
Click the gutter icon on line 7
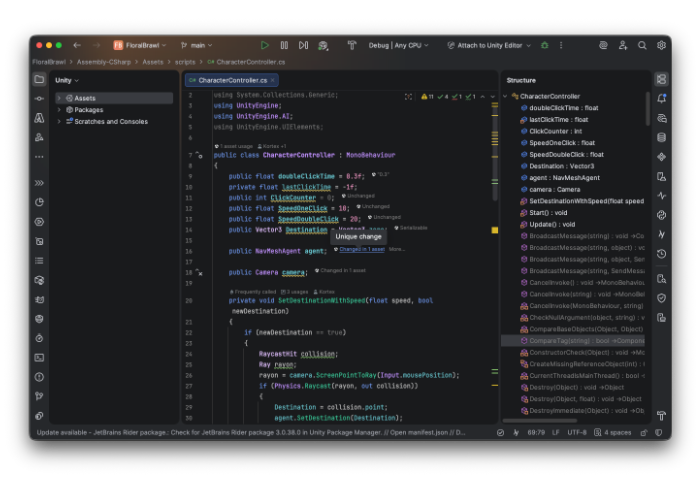tap(199, 155)
